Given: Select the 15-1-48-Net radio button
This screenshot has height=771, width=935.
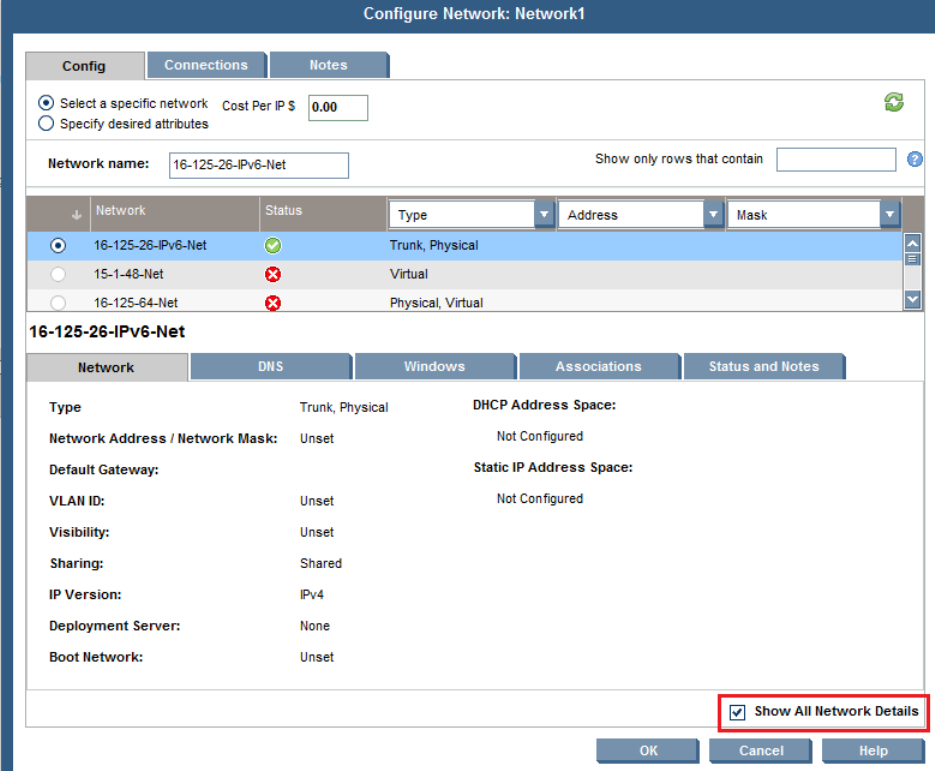Looking at the screenshot, I should click(x=58, y=274).
